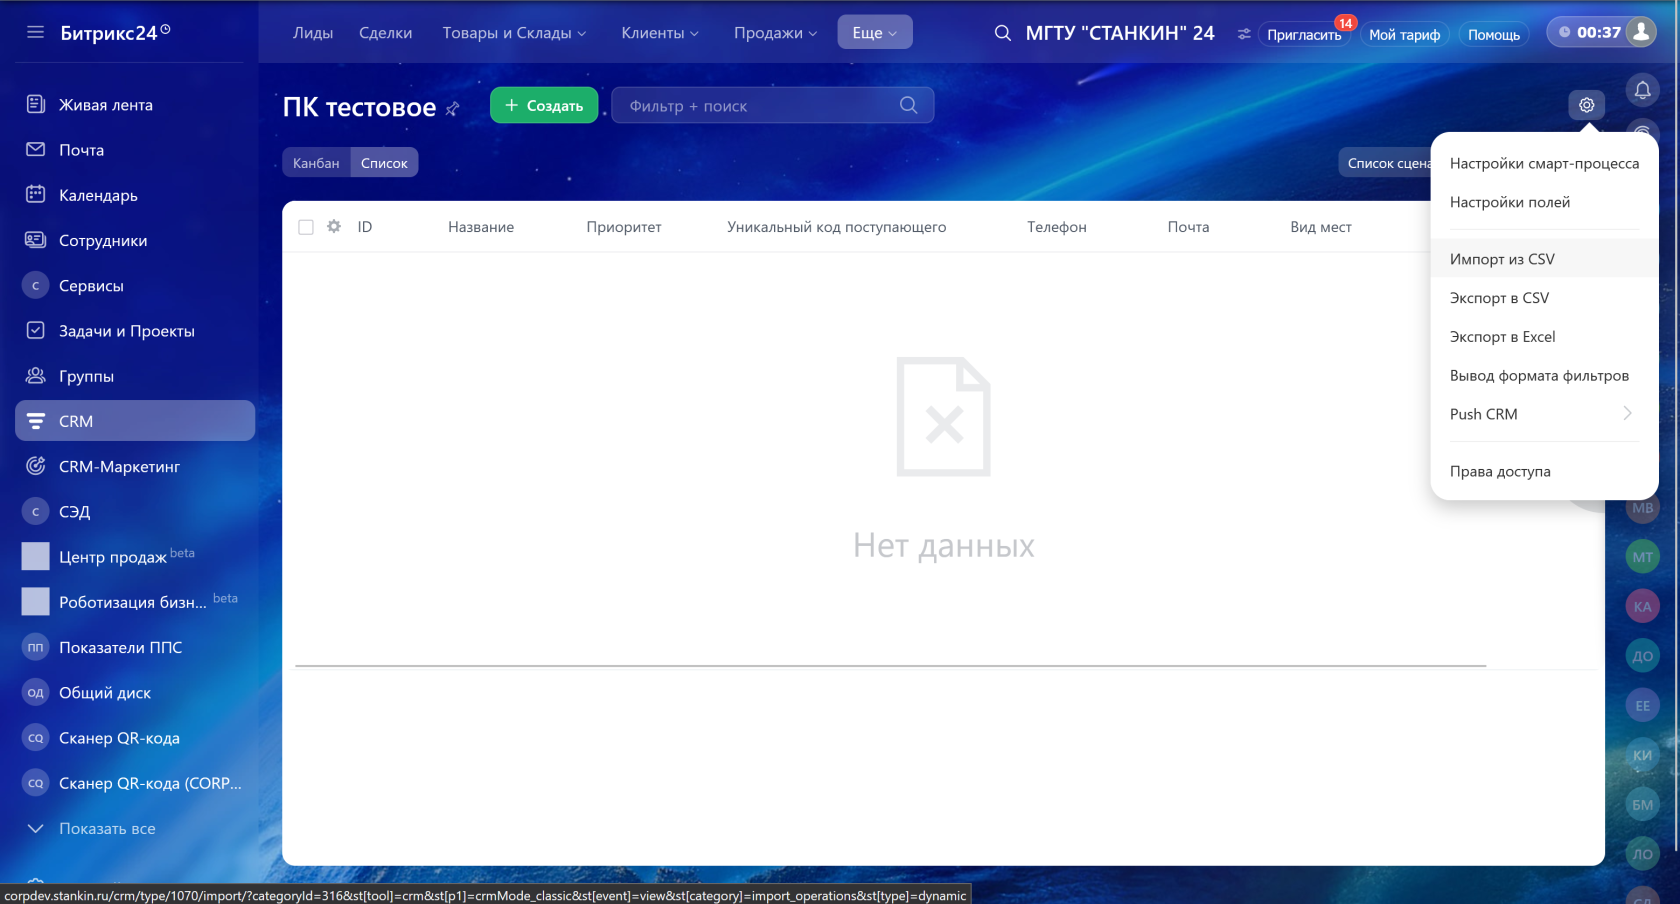Click the Помощь button
The image size is (1680, 904).
(x=1493, y=34)
